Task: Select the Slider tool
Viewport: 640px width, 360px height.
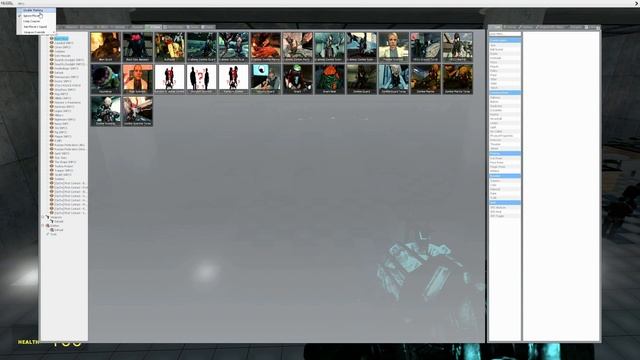Action: 505,79
